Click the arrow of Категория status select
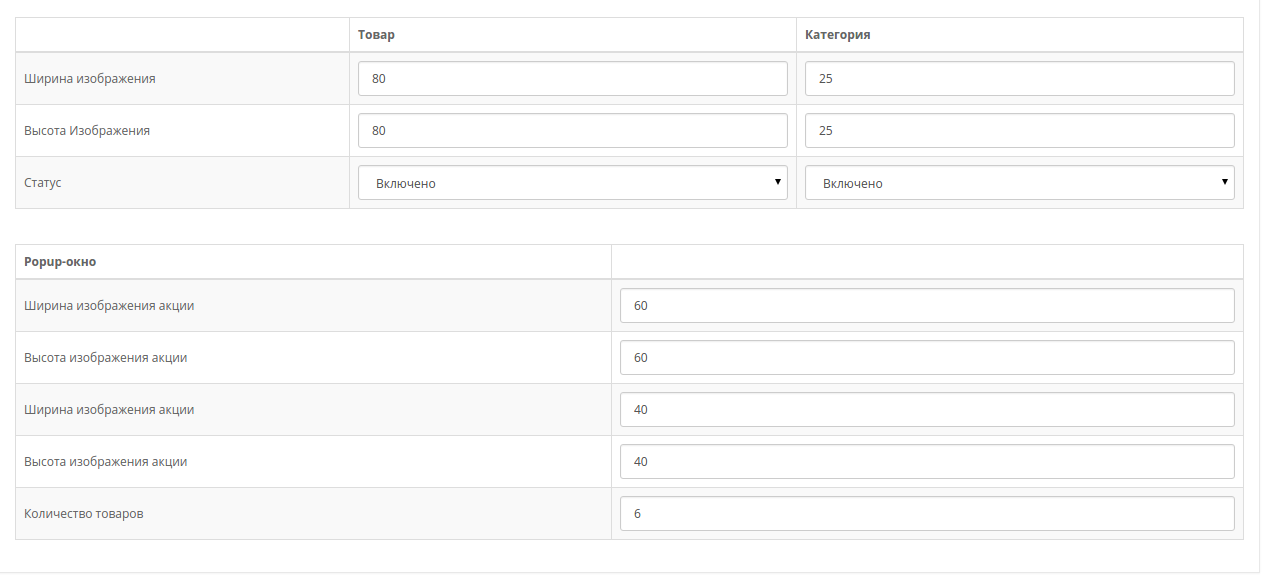This screenshot has width=1262, height=584. click(x=1224, y=182)
